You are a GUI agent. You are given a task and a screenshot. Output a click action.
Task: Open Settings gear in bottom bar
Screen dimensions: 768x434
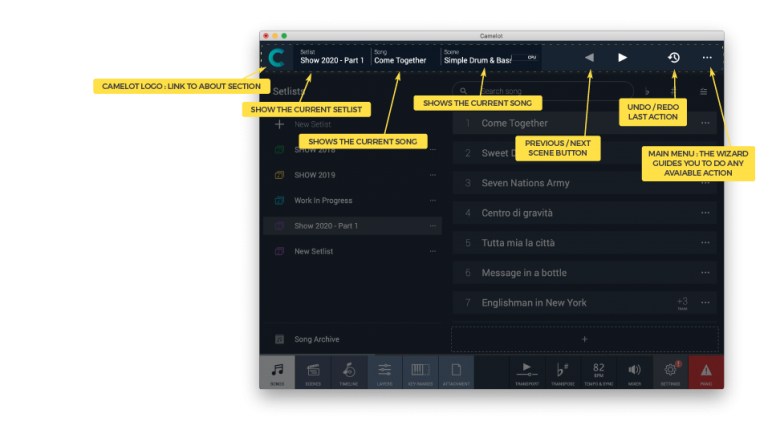(670, 371)
